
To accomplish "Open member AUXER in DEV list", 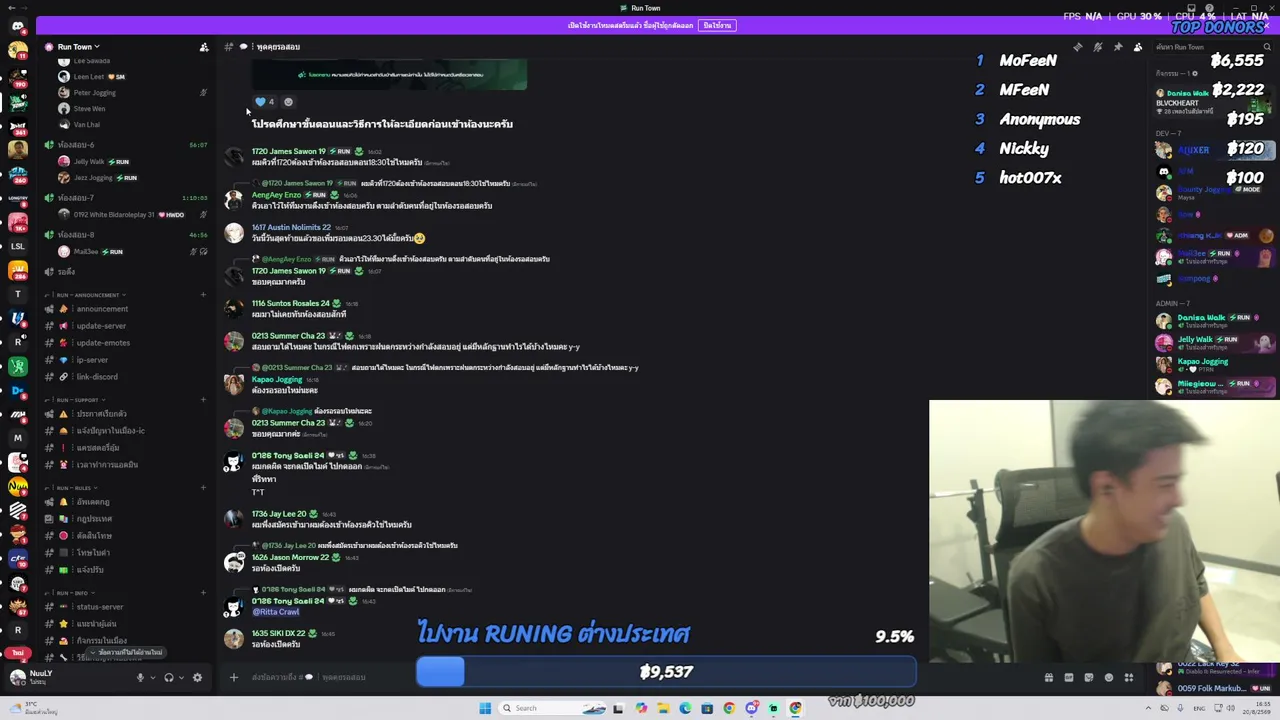I will (1215, 150).
